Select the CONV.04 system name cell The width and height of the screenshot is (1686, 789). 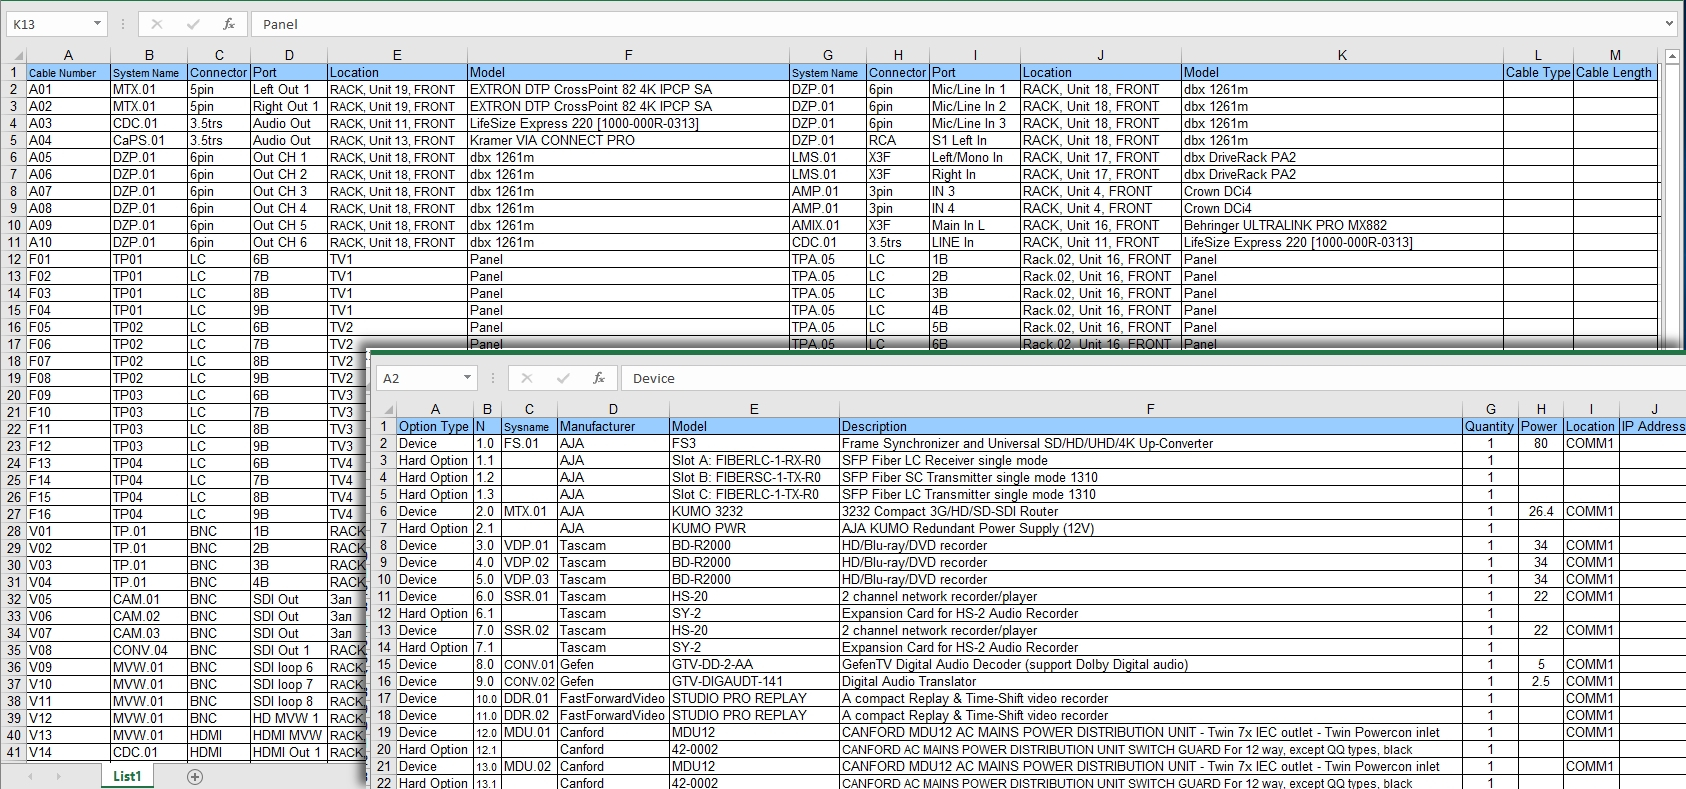149,650
